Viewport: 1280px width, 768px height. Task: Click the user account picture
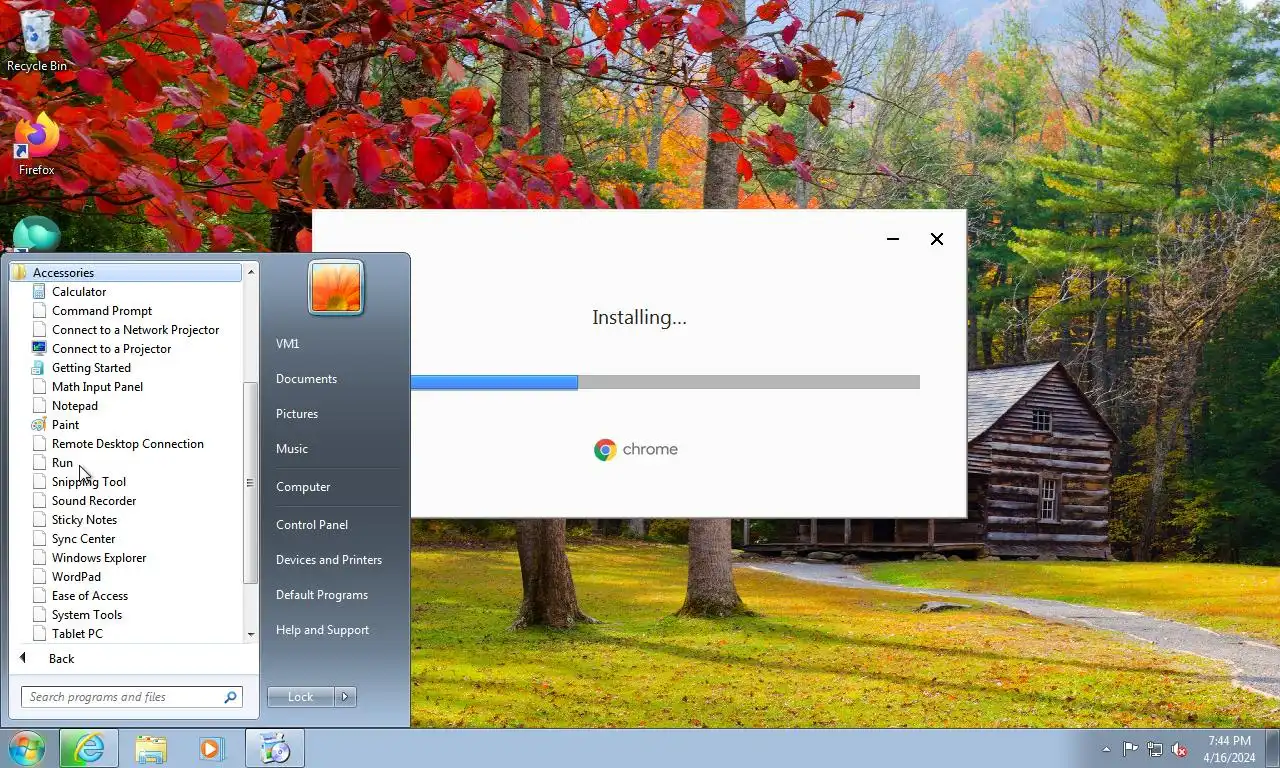(x=336, y=287)
